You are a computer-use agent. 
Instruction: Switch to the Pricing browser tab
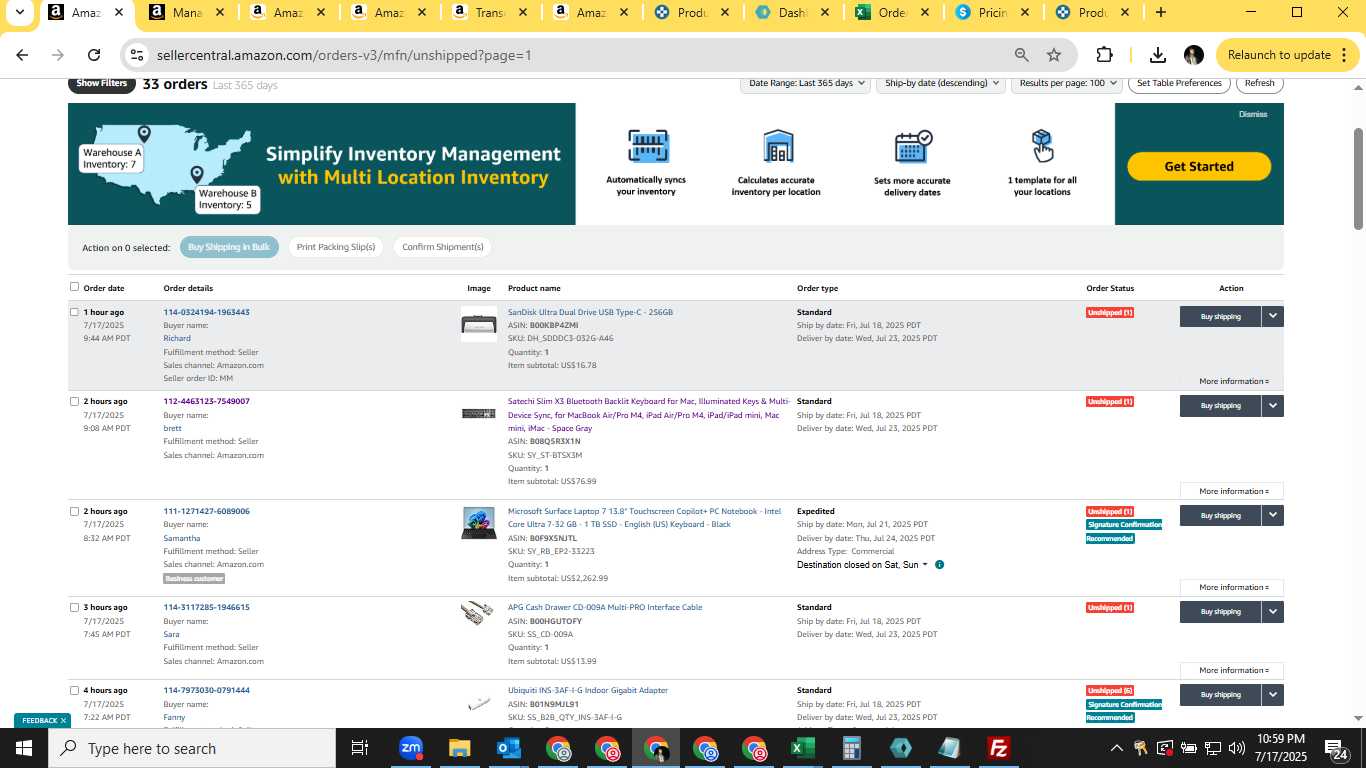pos(993,13)
